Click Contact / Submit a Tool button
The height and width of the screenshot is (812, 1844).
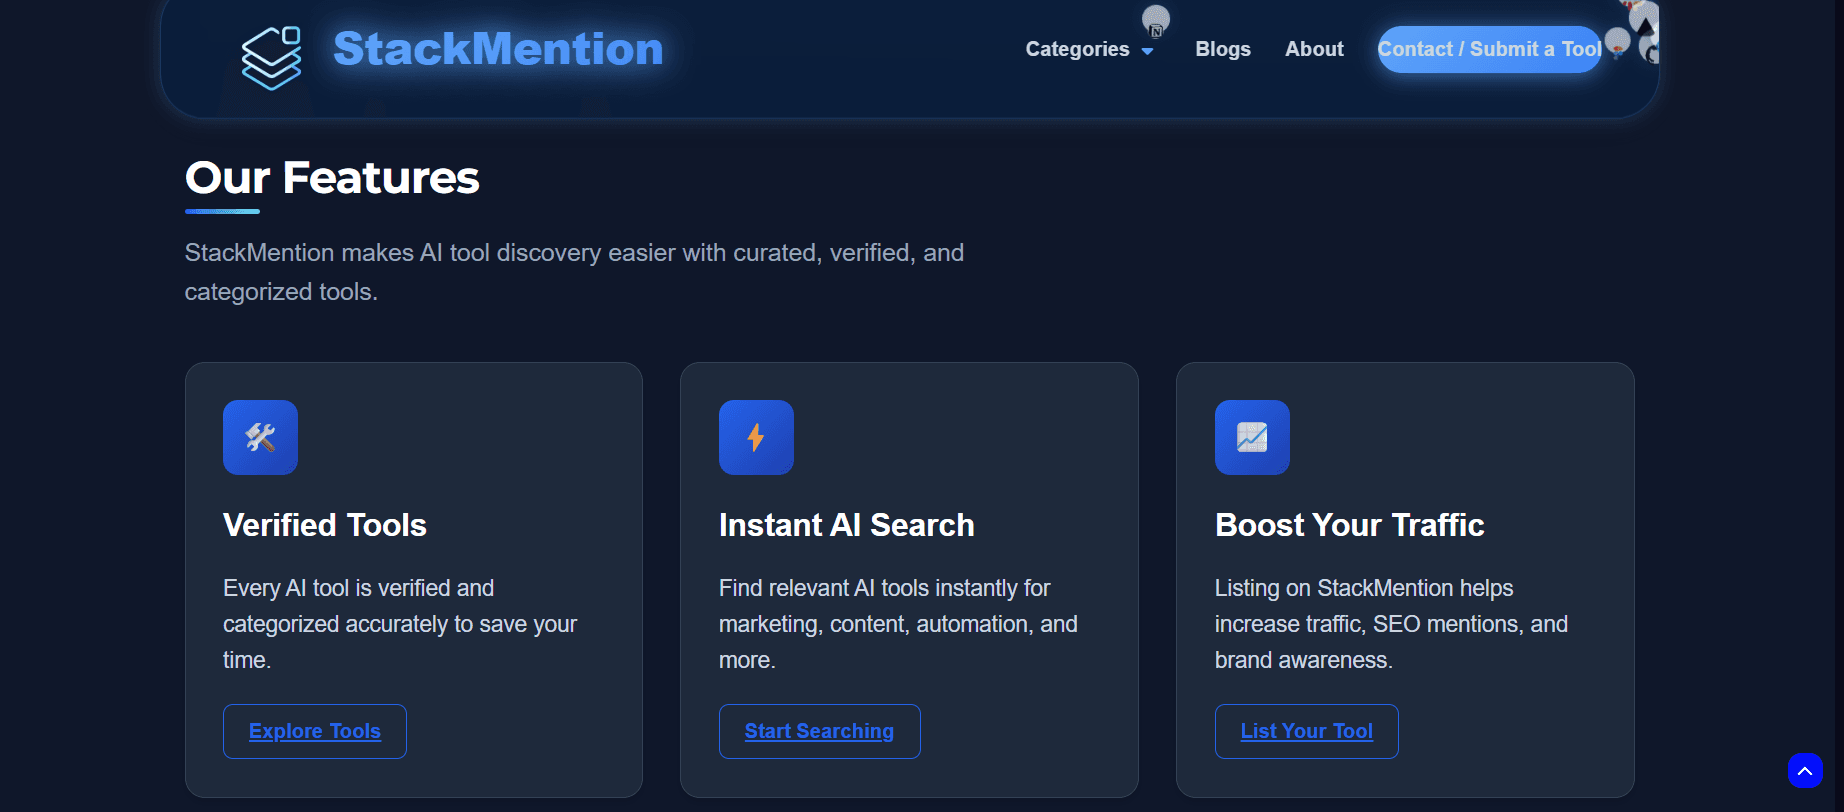(x=1489, y=49)
